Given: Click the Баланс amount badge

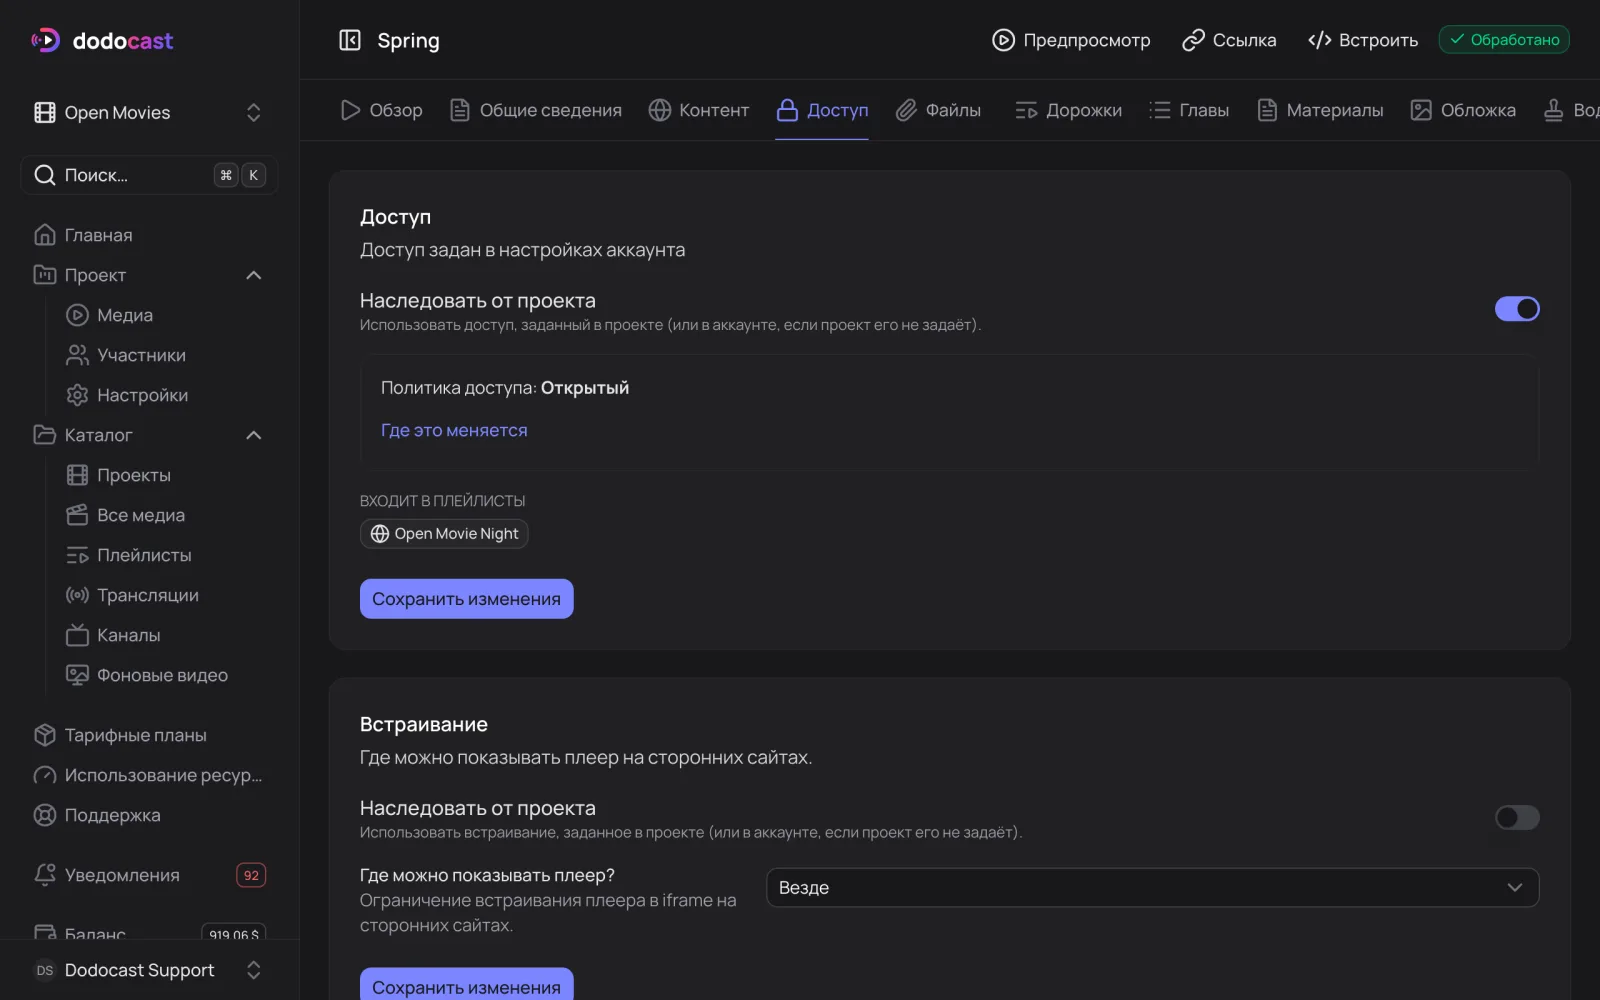Looking at the screenshot, I should click(234, 934).
